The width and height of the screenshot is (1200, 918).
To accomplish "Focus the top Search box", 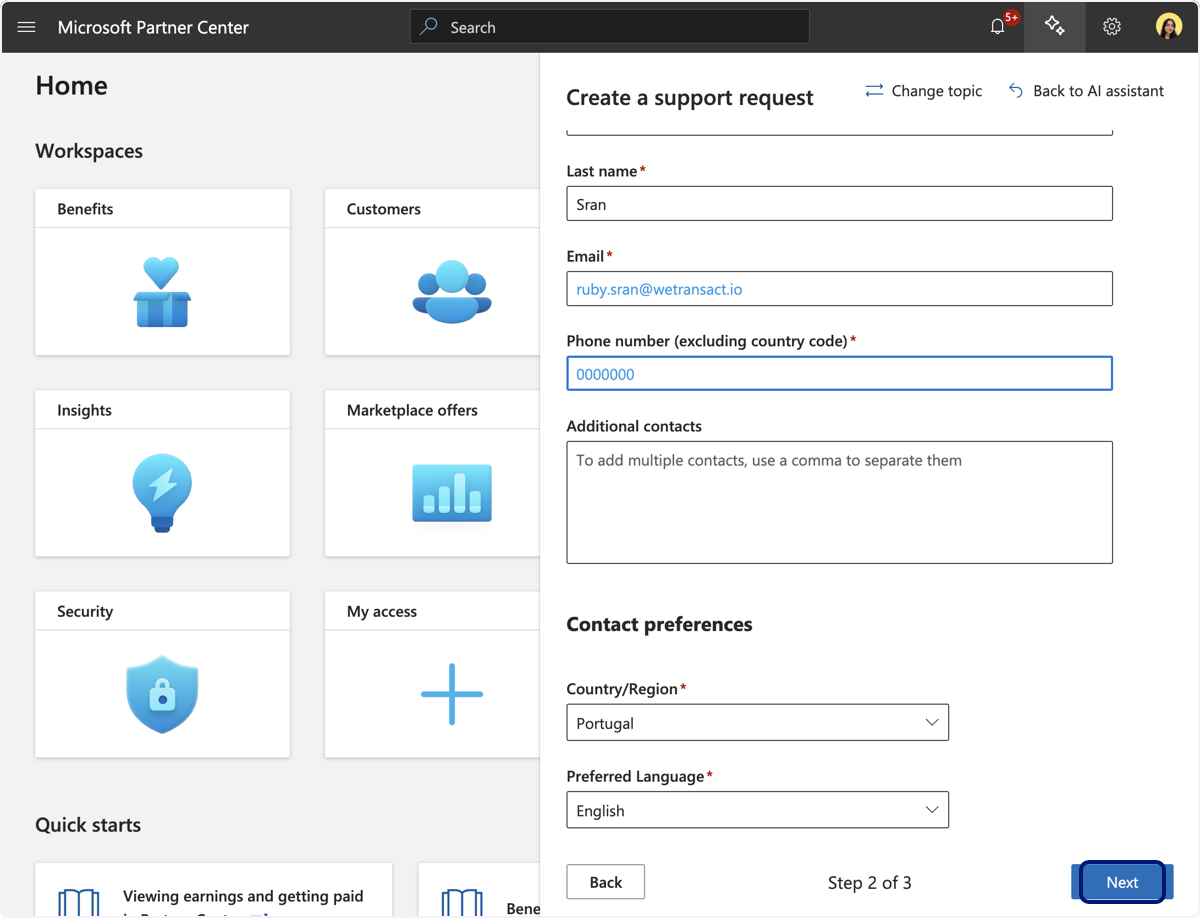I will (x=610, y=27).
